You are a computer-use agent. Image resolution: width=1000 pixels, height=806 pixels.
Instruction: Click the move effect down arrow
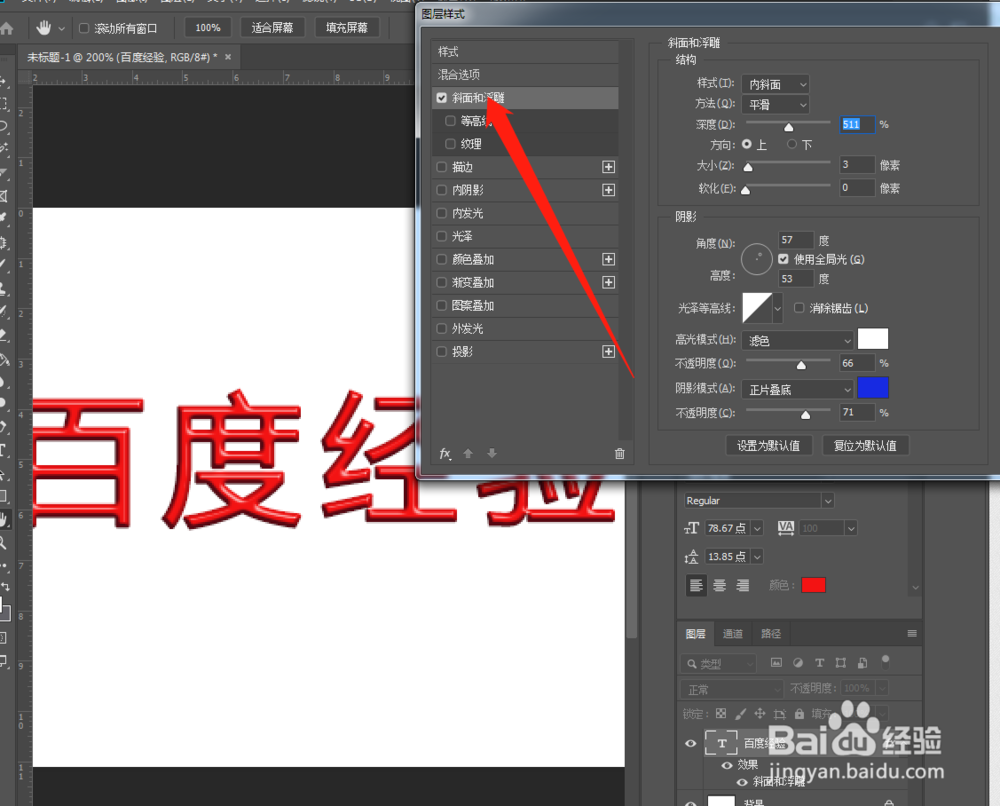(x=492, y=453)
